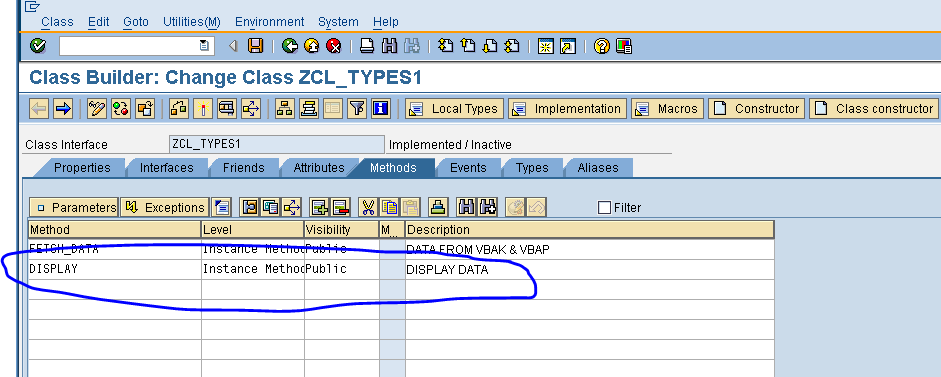Click the Method column header
The image size is (941, 377).
click(x=115, y=229)
